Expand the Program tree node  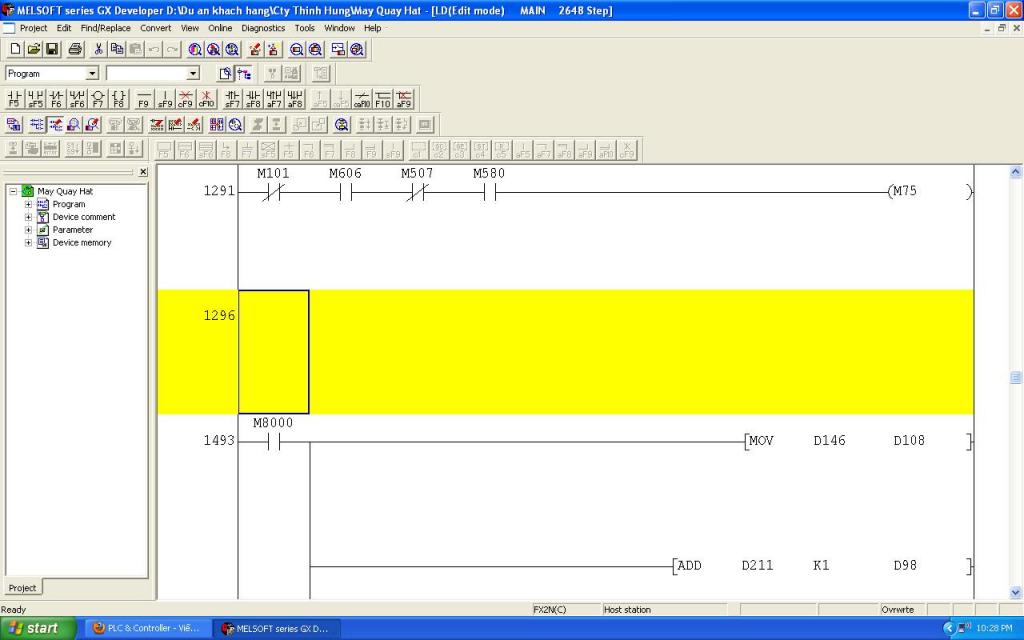(x=28, y=204)
